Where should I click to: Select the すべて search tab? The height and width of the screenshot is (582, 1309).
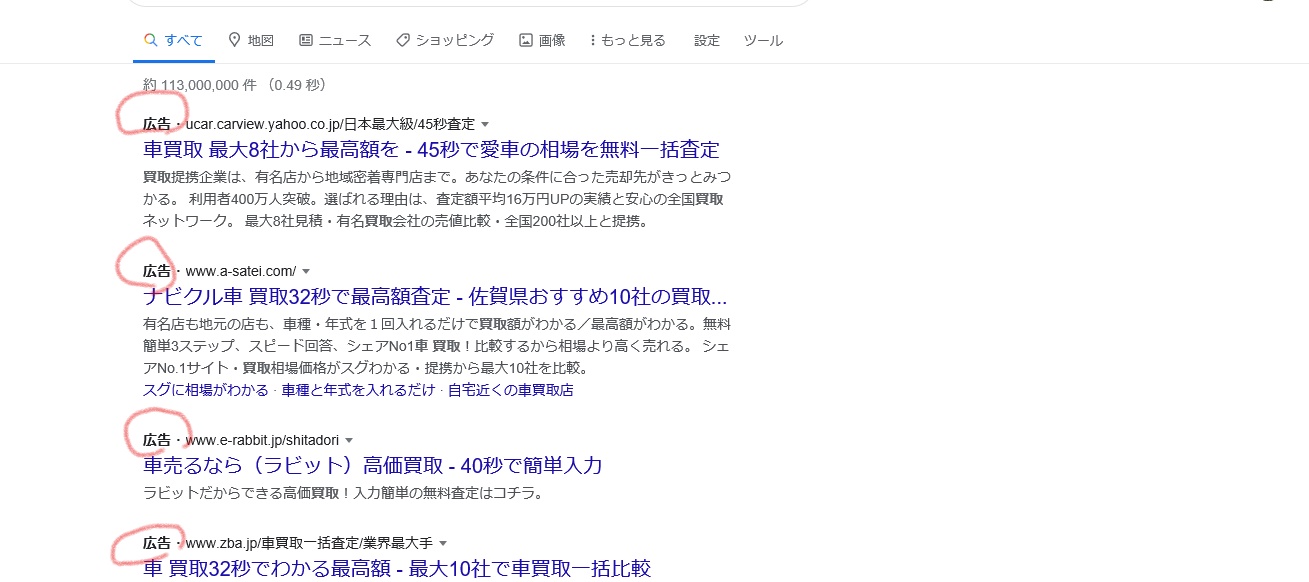click(x=173, y=40)
